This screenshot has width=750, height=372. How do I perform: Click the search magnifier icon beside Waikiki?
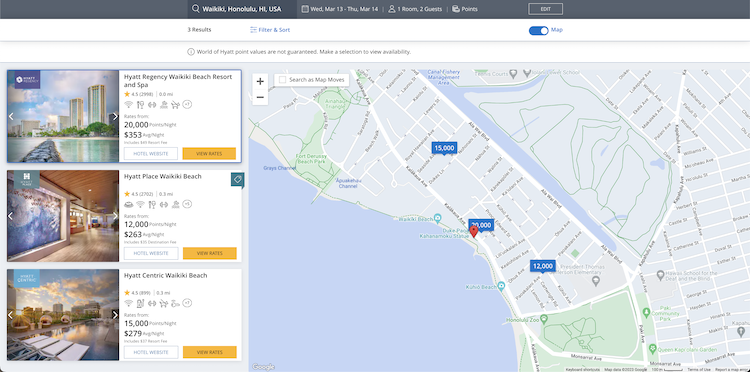tap(195, 9)
